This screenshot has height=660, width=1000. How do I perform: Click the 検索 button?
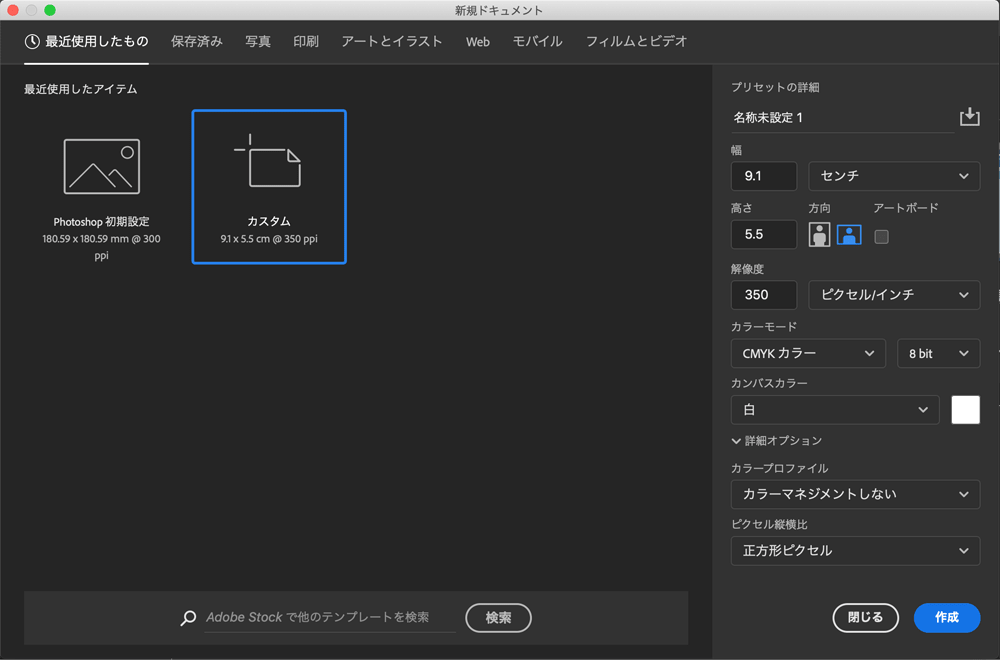click(x=498, y=618)
